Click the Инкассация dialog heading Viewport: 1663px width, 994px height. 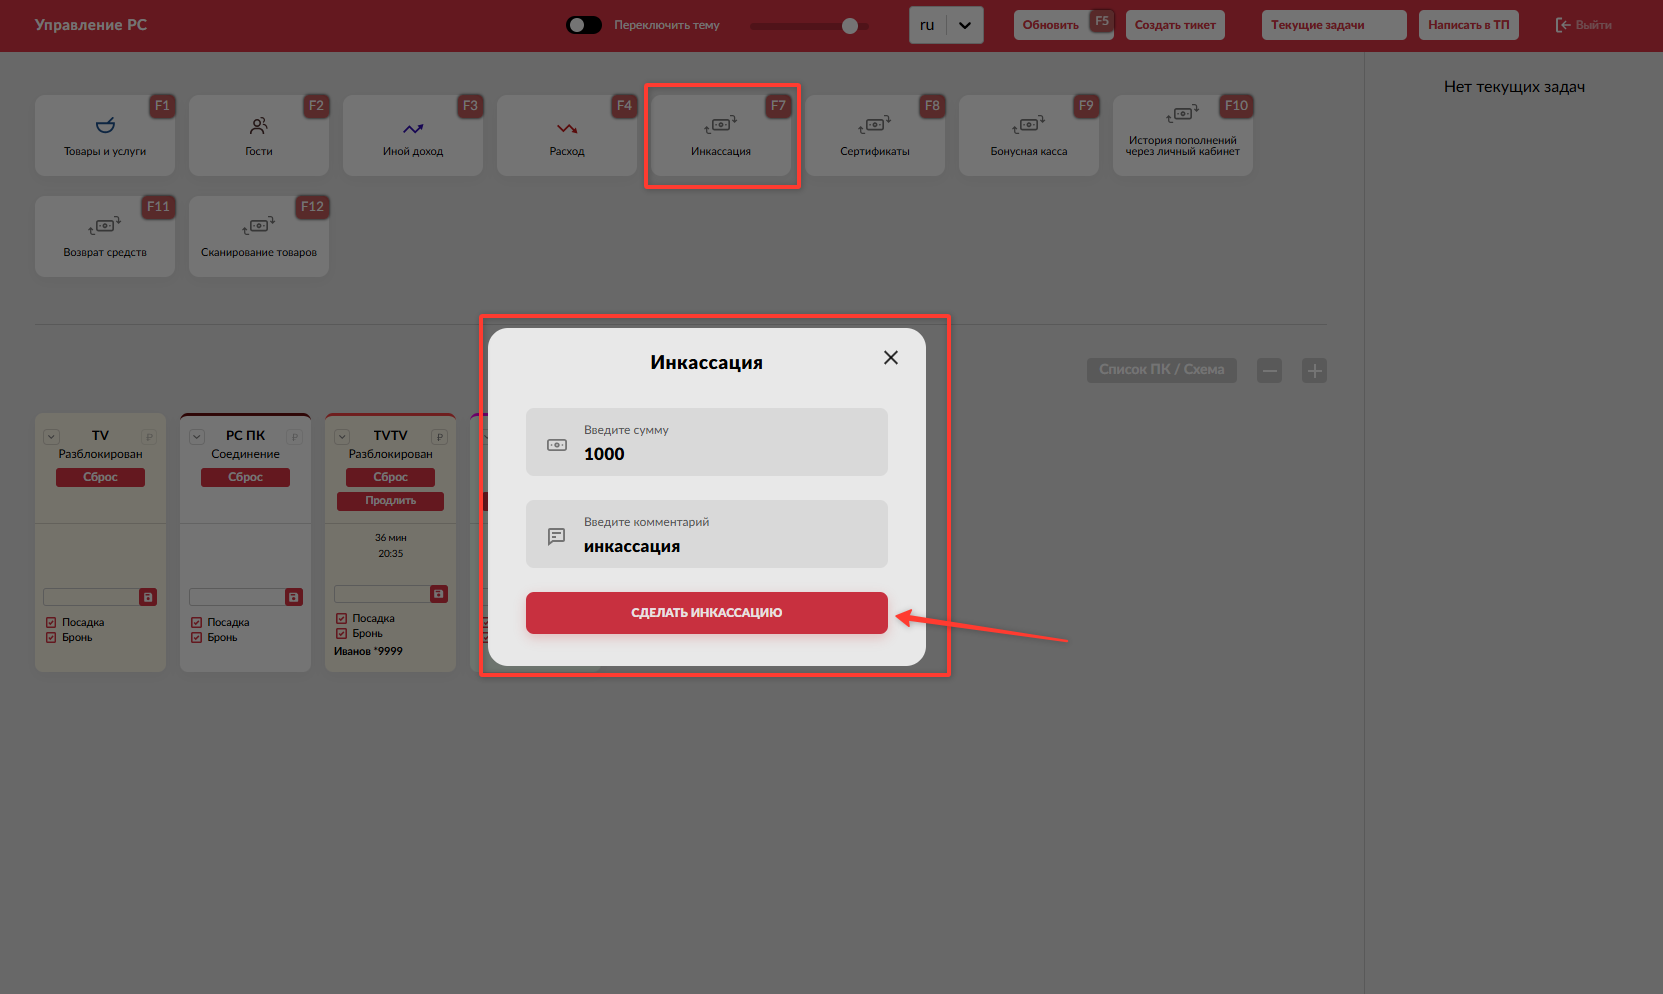pyautogui.click(x=707, y=362)
